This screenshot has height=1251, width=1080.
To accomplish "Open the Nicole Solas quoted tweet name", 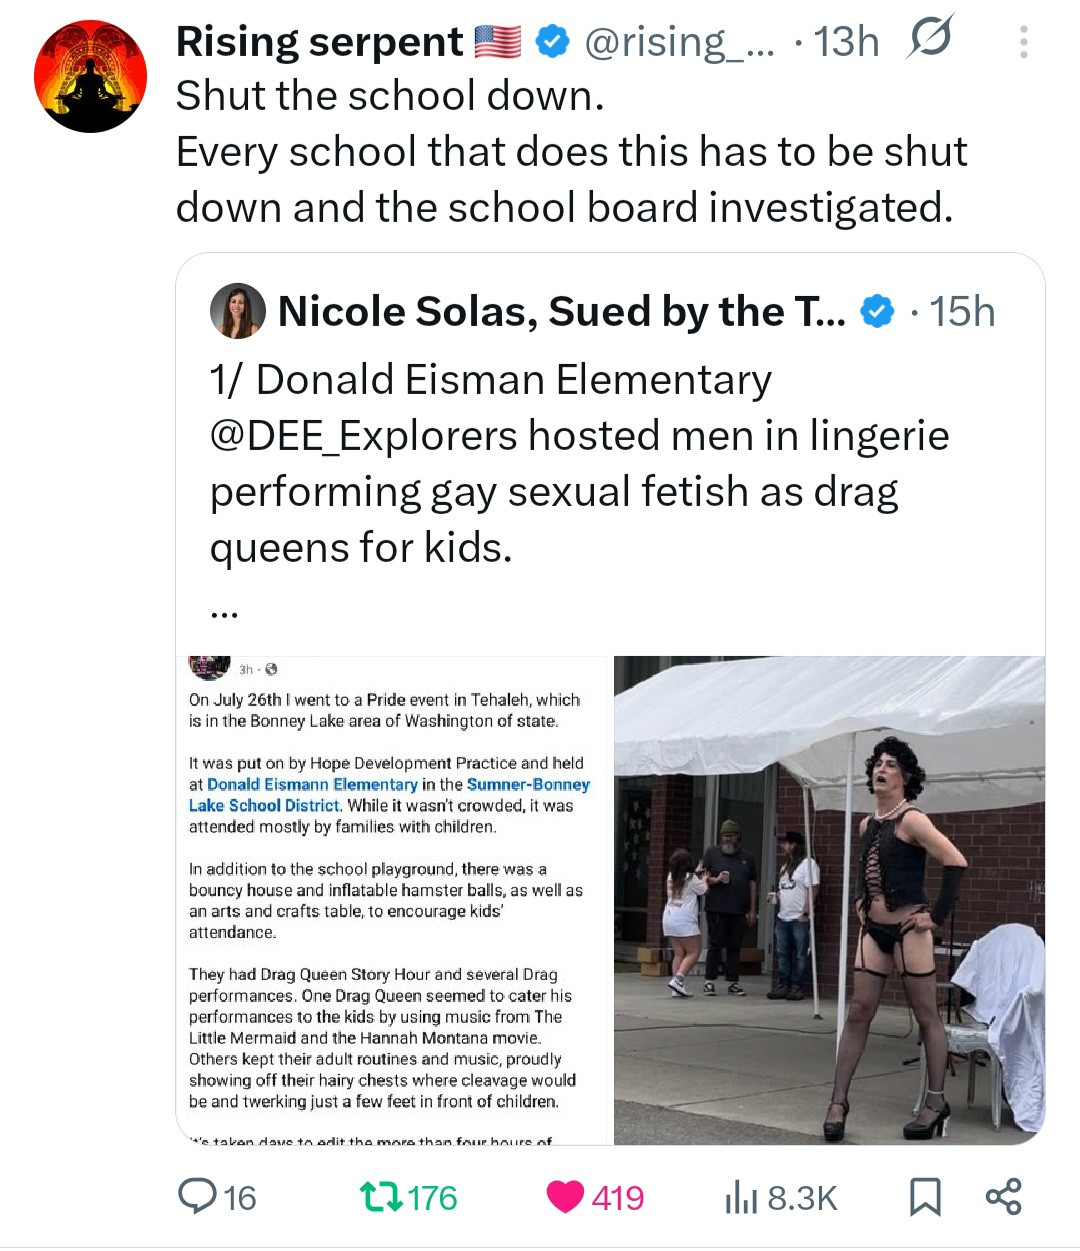I will (x=561, y=312).
